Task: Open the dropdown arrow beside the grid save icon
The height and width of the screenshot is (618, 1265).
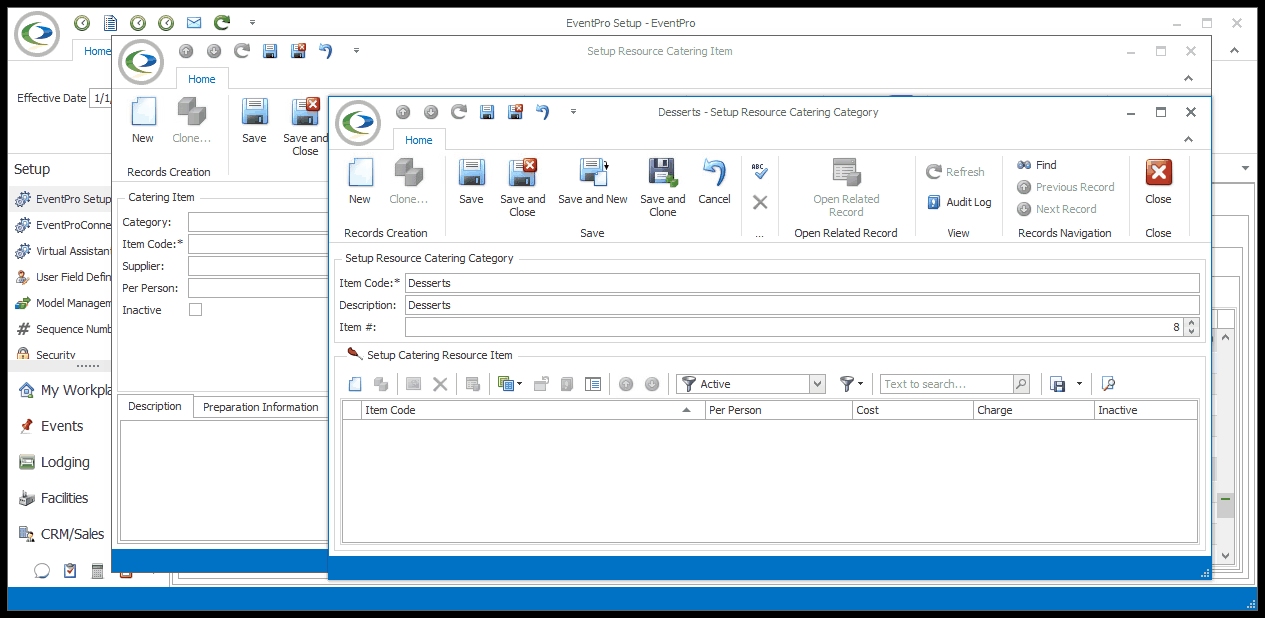Action: coord(1079,384)
